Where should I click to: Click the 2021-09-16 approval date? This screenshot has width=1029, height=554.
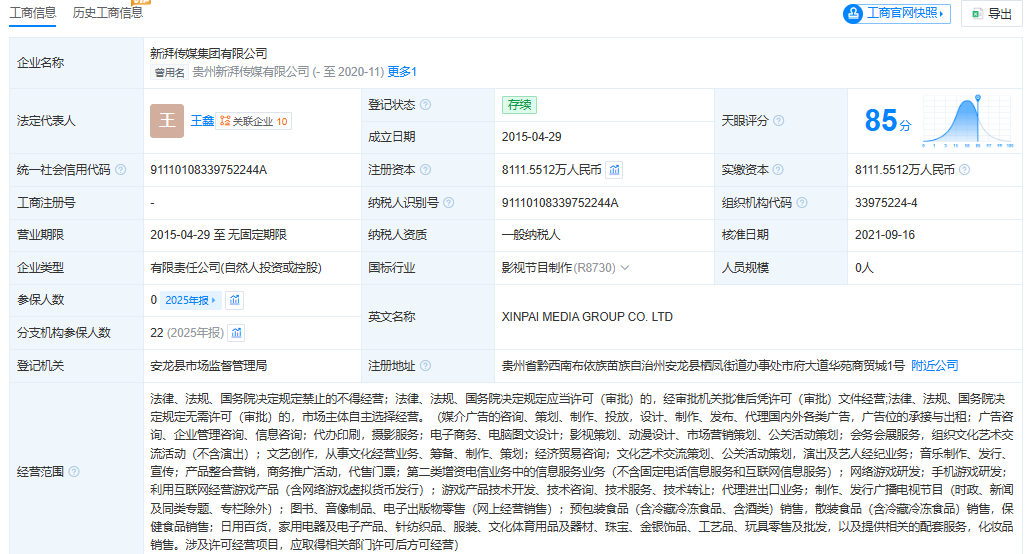point(885,235)
